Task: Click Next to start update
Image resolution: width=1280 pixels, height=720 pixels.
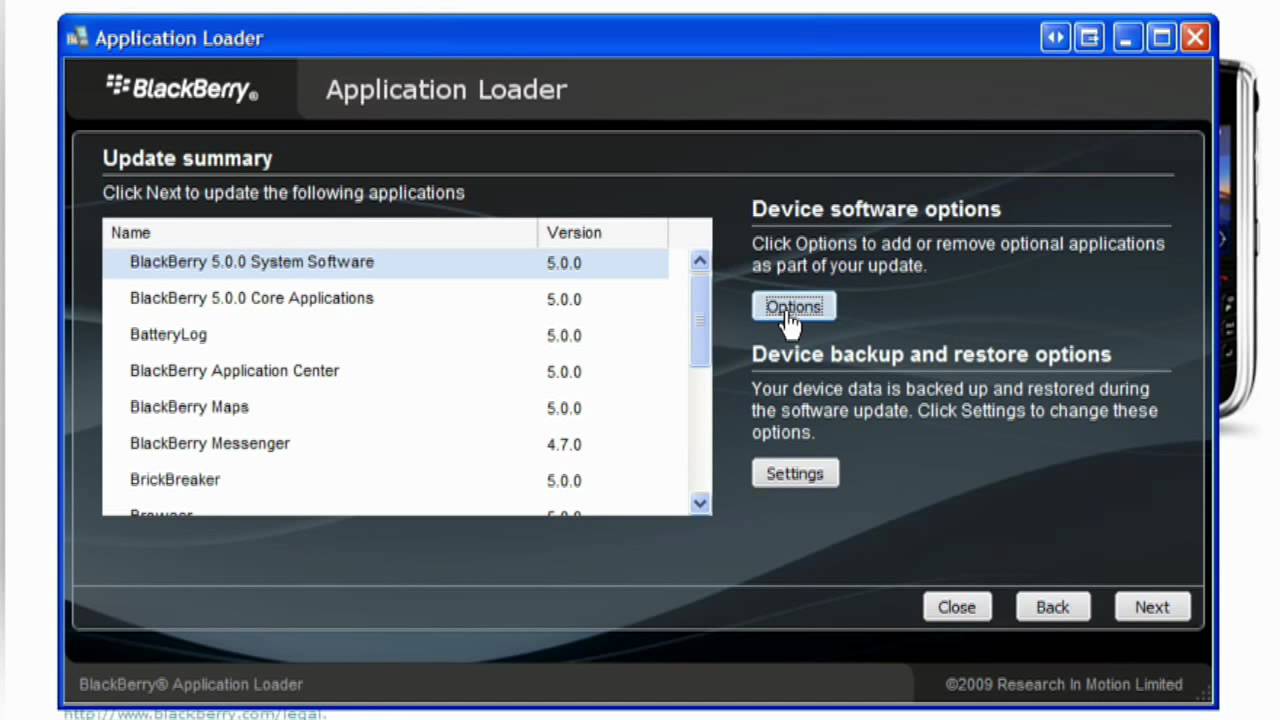Action: click(1152, 607)
